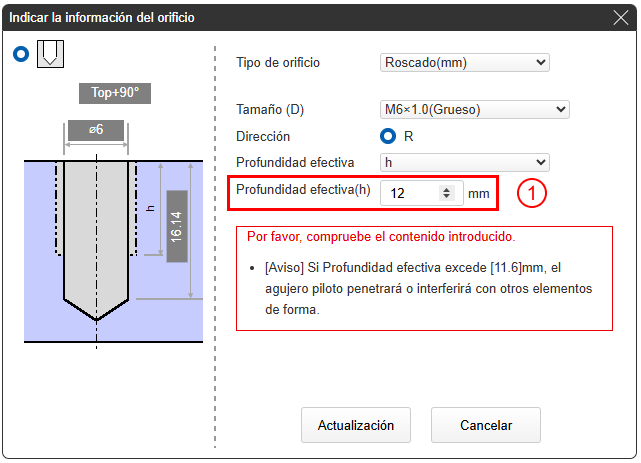Click the blind hole shape icon
The width and height of the screenshot is (641, 463).
point(50,55)
